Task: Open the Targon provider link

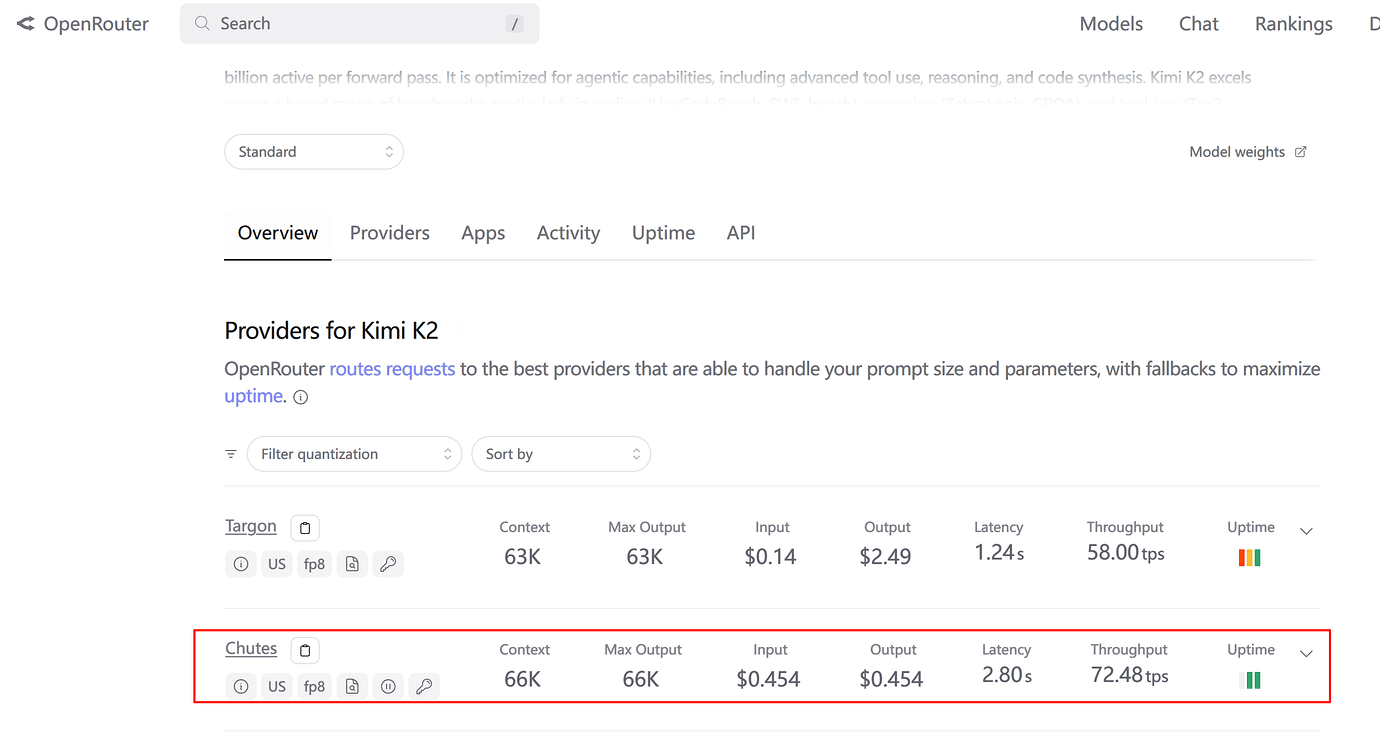Action: pos(251,526)
